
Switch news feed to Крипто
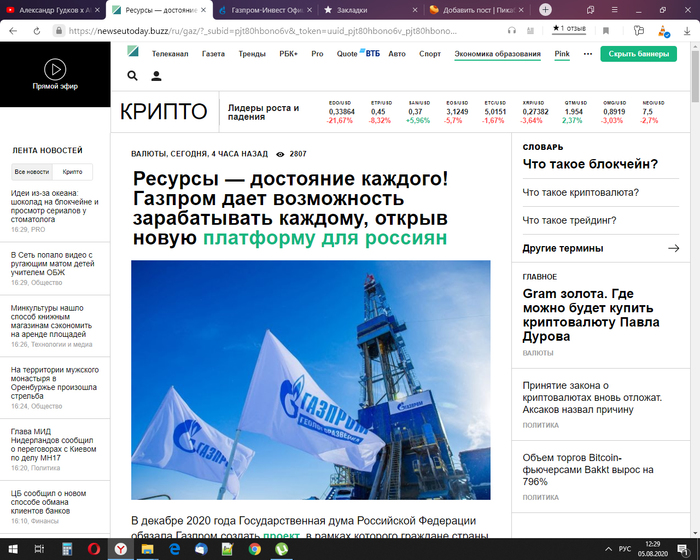pyautogui.click(x=72, y=172)
